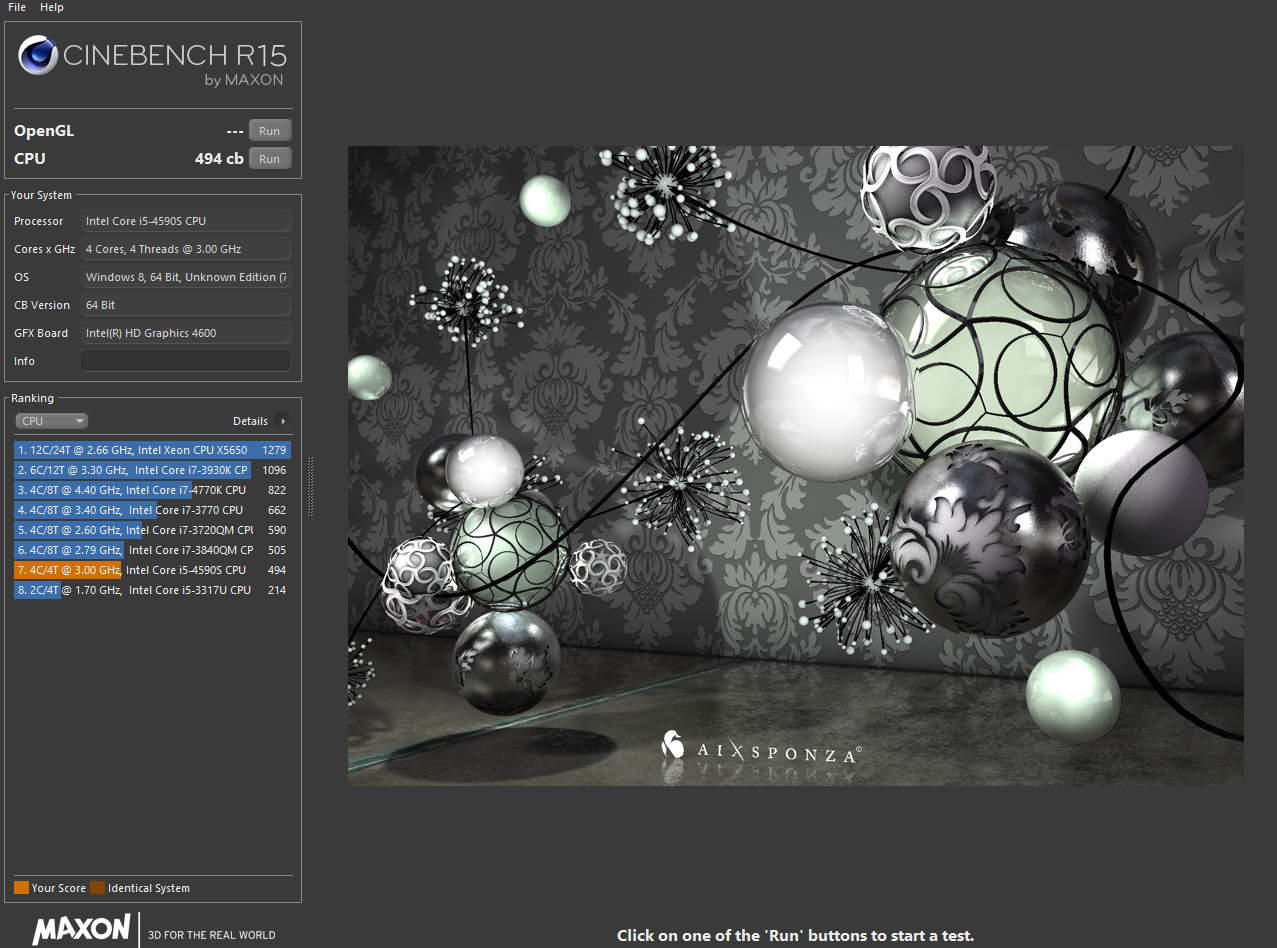This screenshot has height=948, width=1277.
Task: Select ranking row Intel Xeon CPU X5650
Action: [152, 450]
